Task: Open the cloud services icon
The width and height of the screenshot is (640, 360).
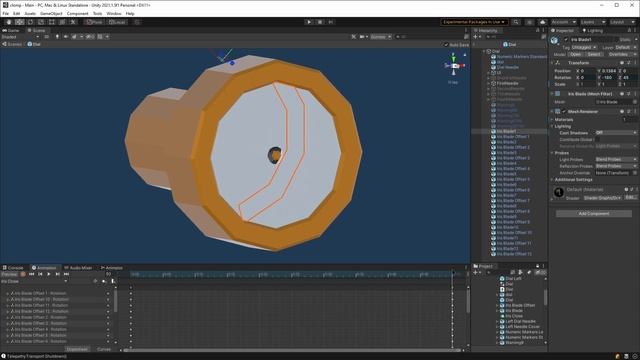Action: pyautogui.click(x=542, y=22)
